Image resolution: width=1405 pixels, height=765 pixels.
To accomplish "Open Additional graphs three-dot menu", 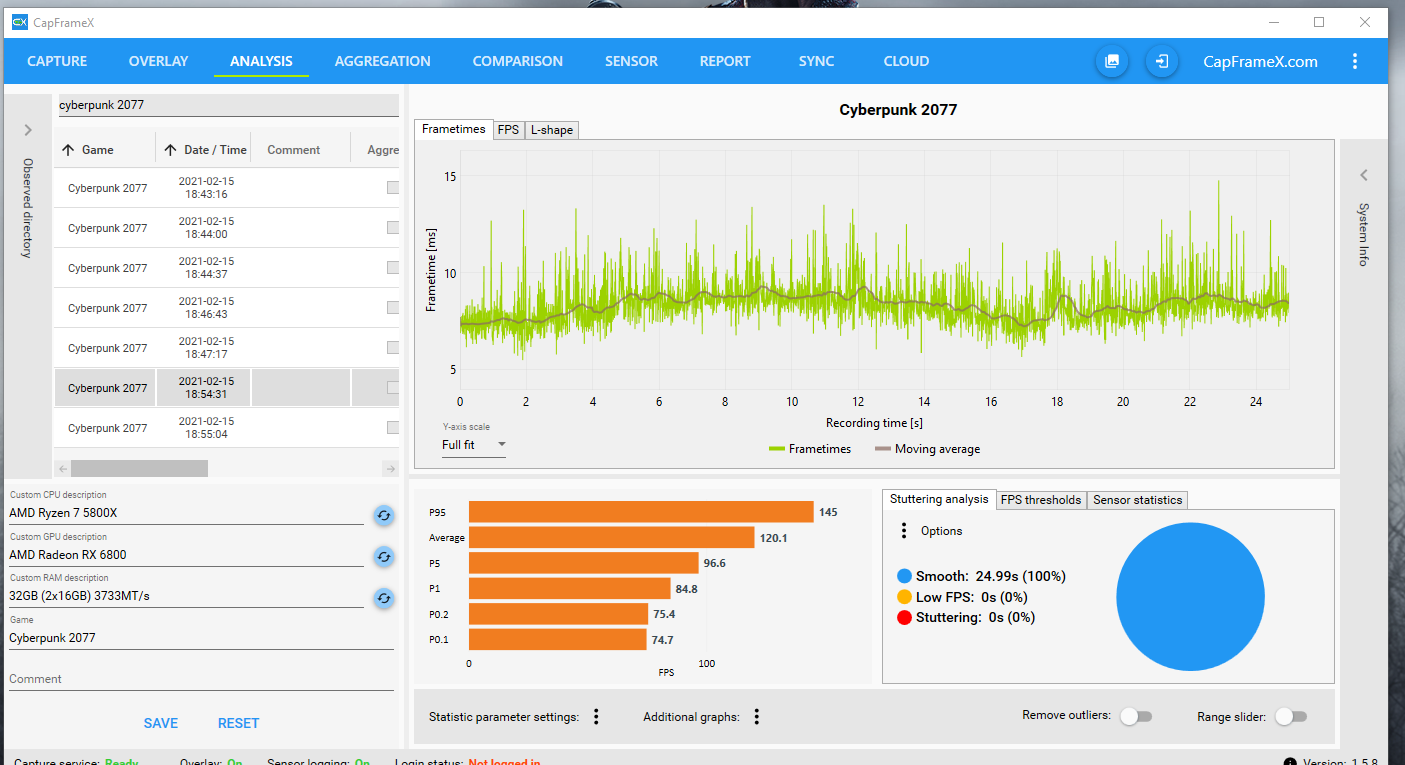I will [x=757, y=716].
